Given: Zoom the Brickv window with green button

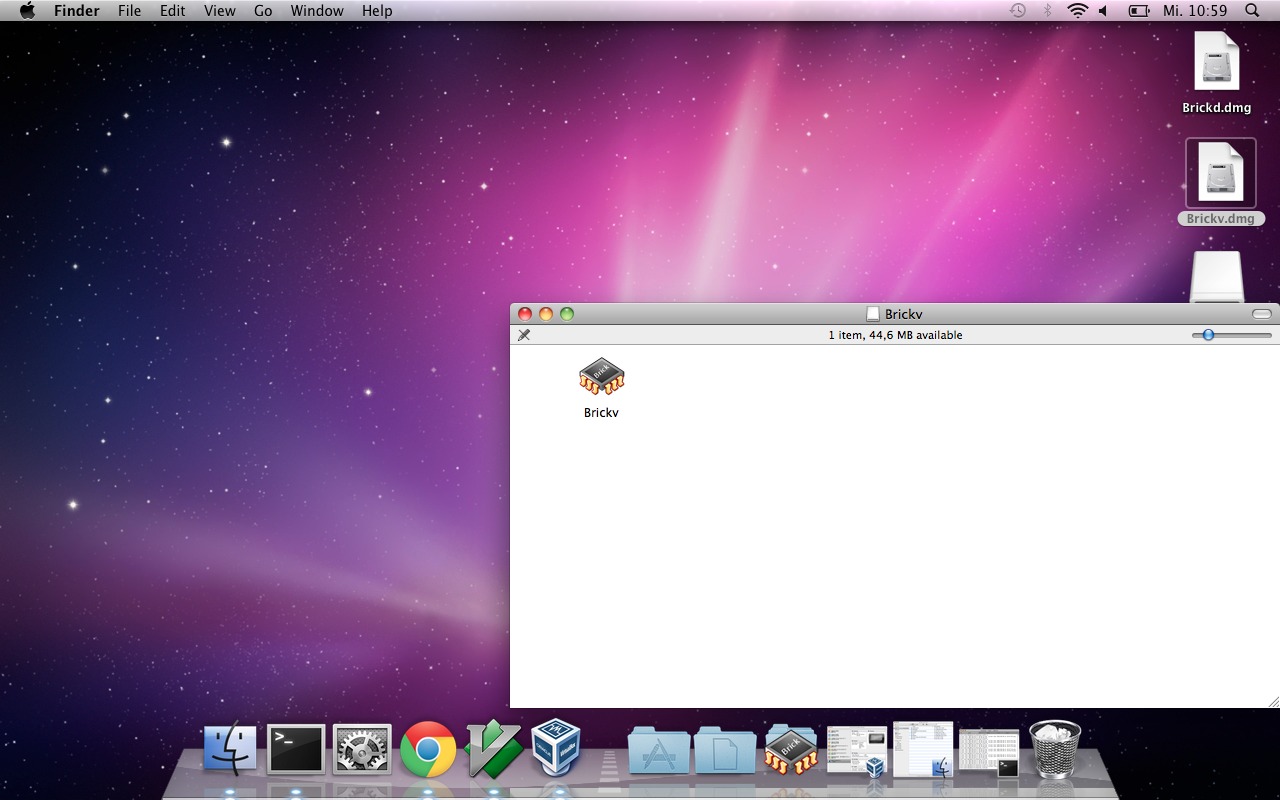Looking at the screenshot, I should pyautogui.click(x=567, y=314).
